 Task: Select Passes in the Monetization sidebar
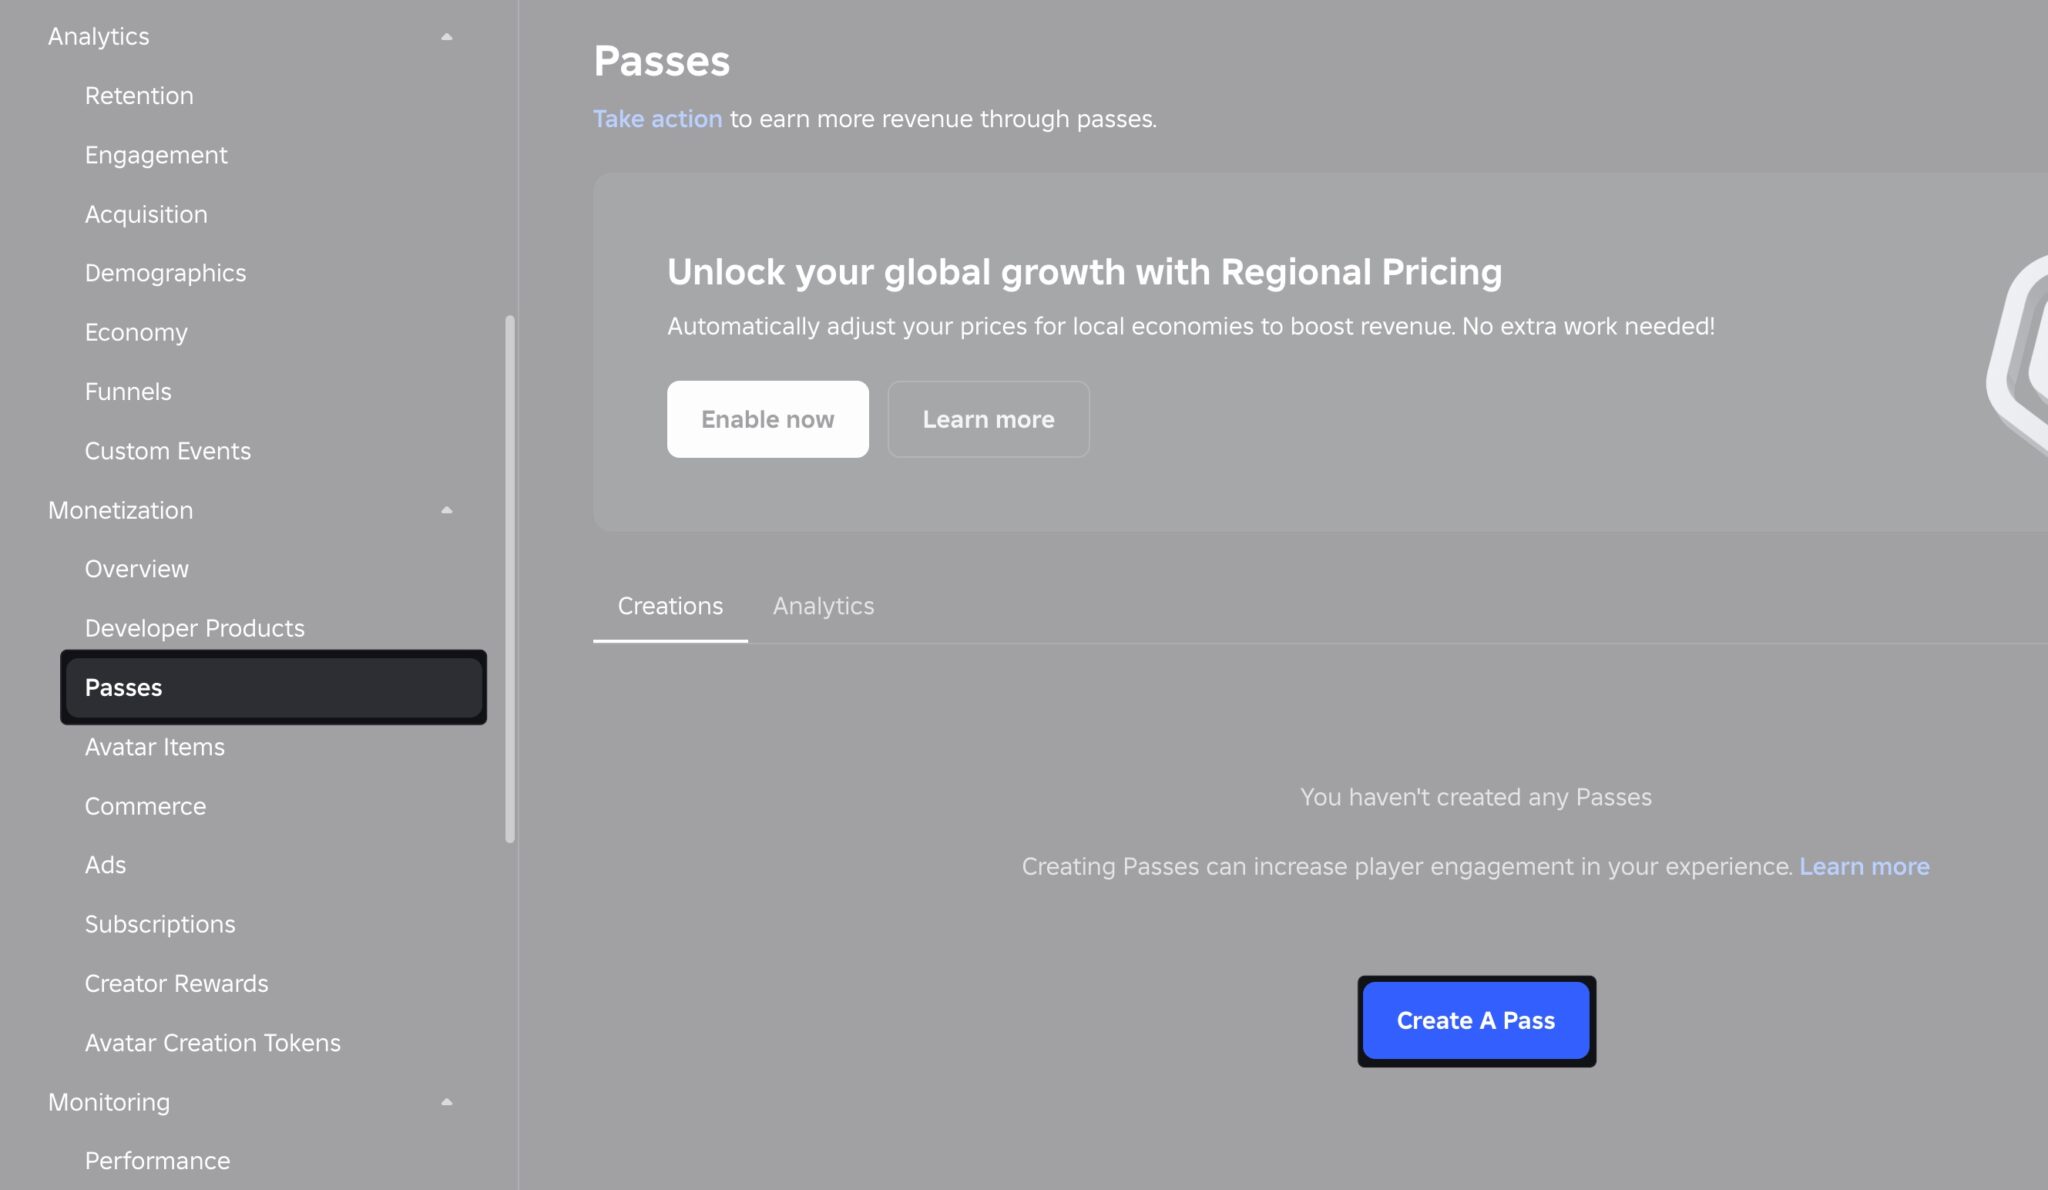[x=123, y=687]
